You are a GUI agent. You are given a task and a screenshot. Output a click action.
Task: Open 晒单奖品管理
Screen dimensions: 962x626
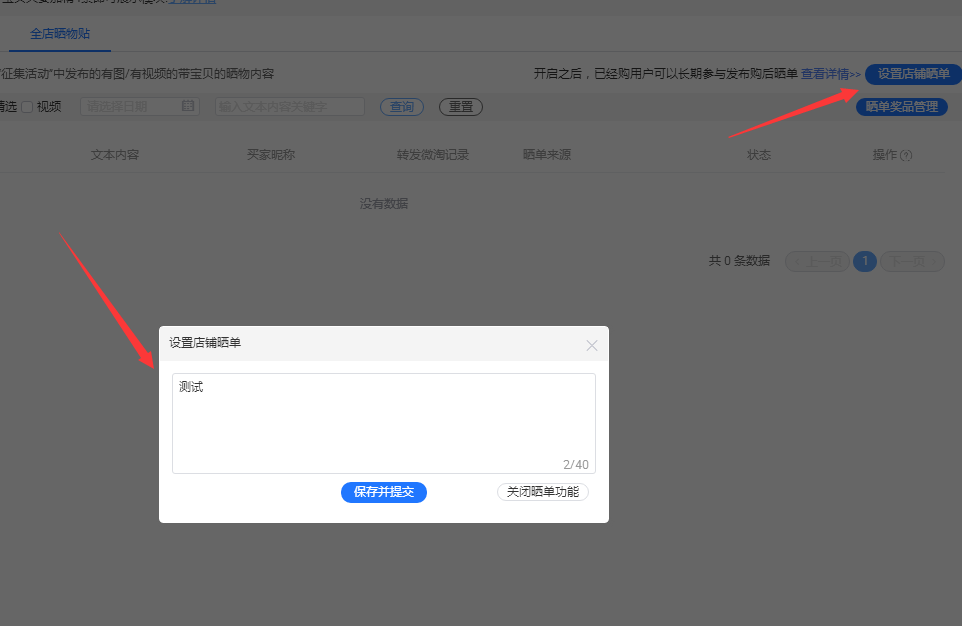coord(901,107)
